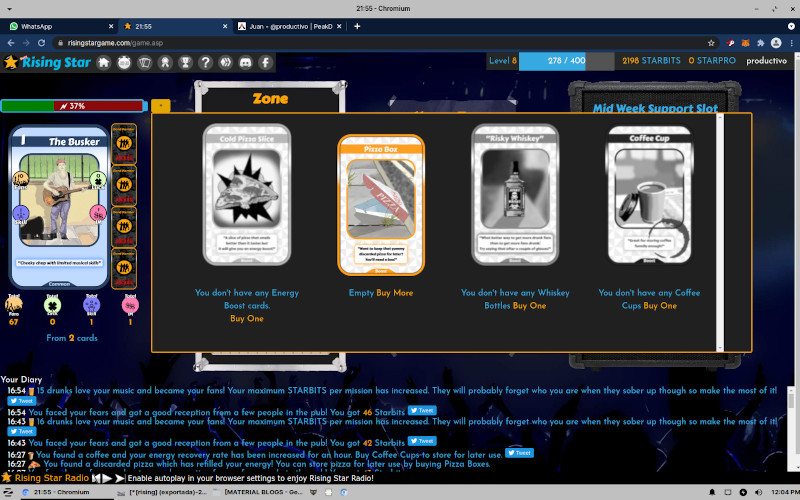Screen dimensions: 800x500
Task: Reload the page
Action: click(41, 43)
